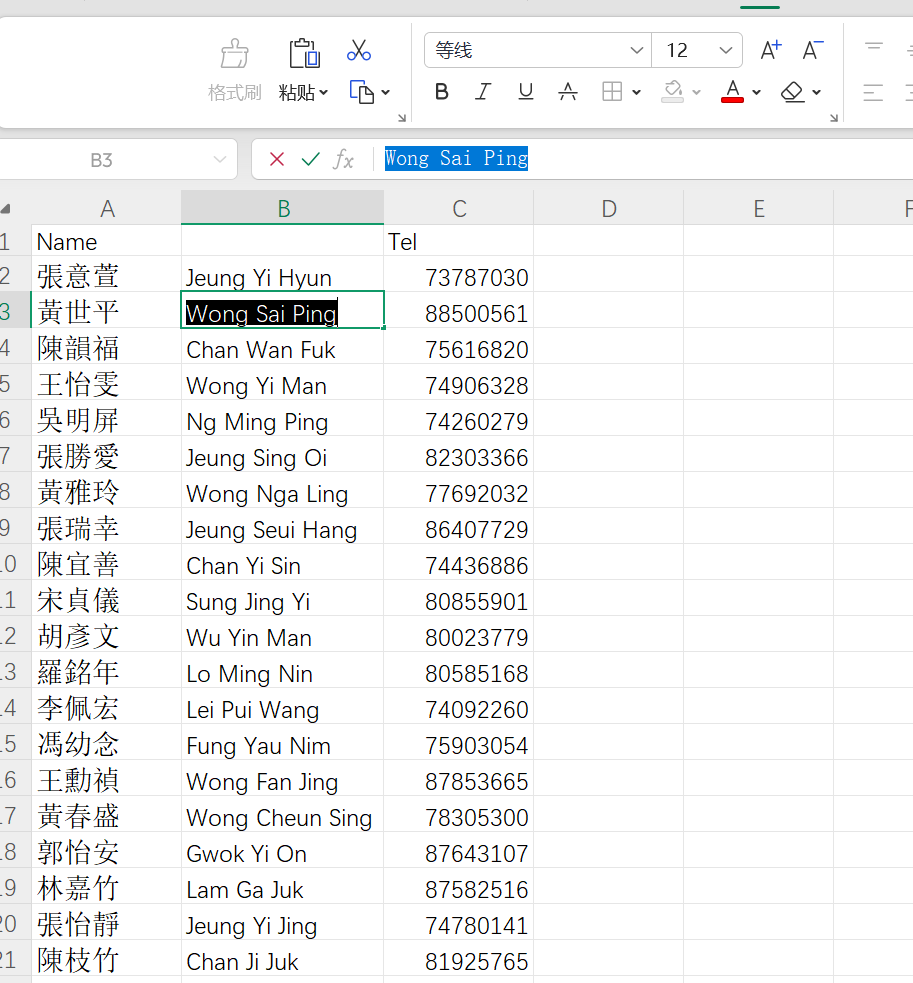Click the Name Box showing B3

click(x=102, y=160)
